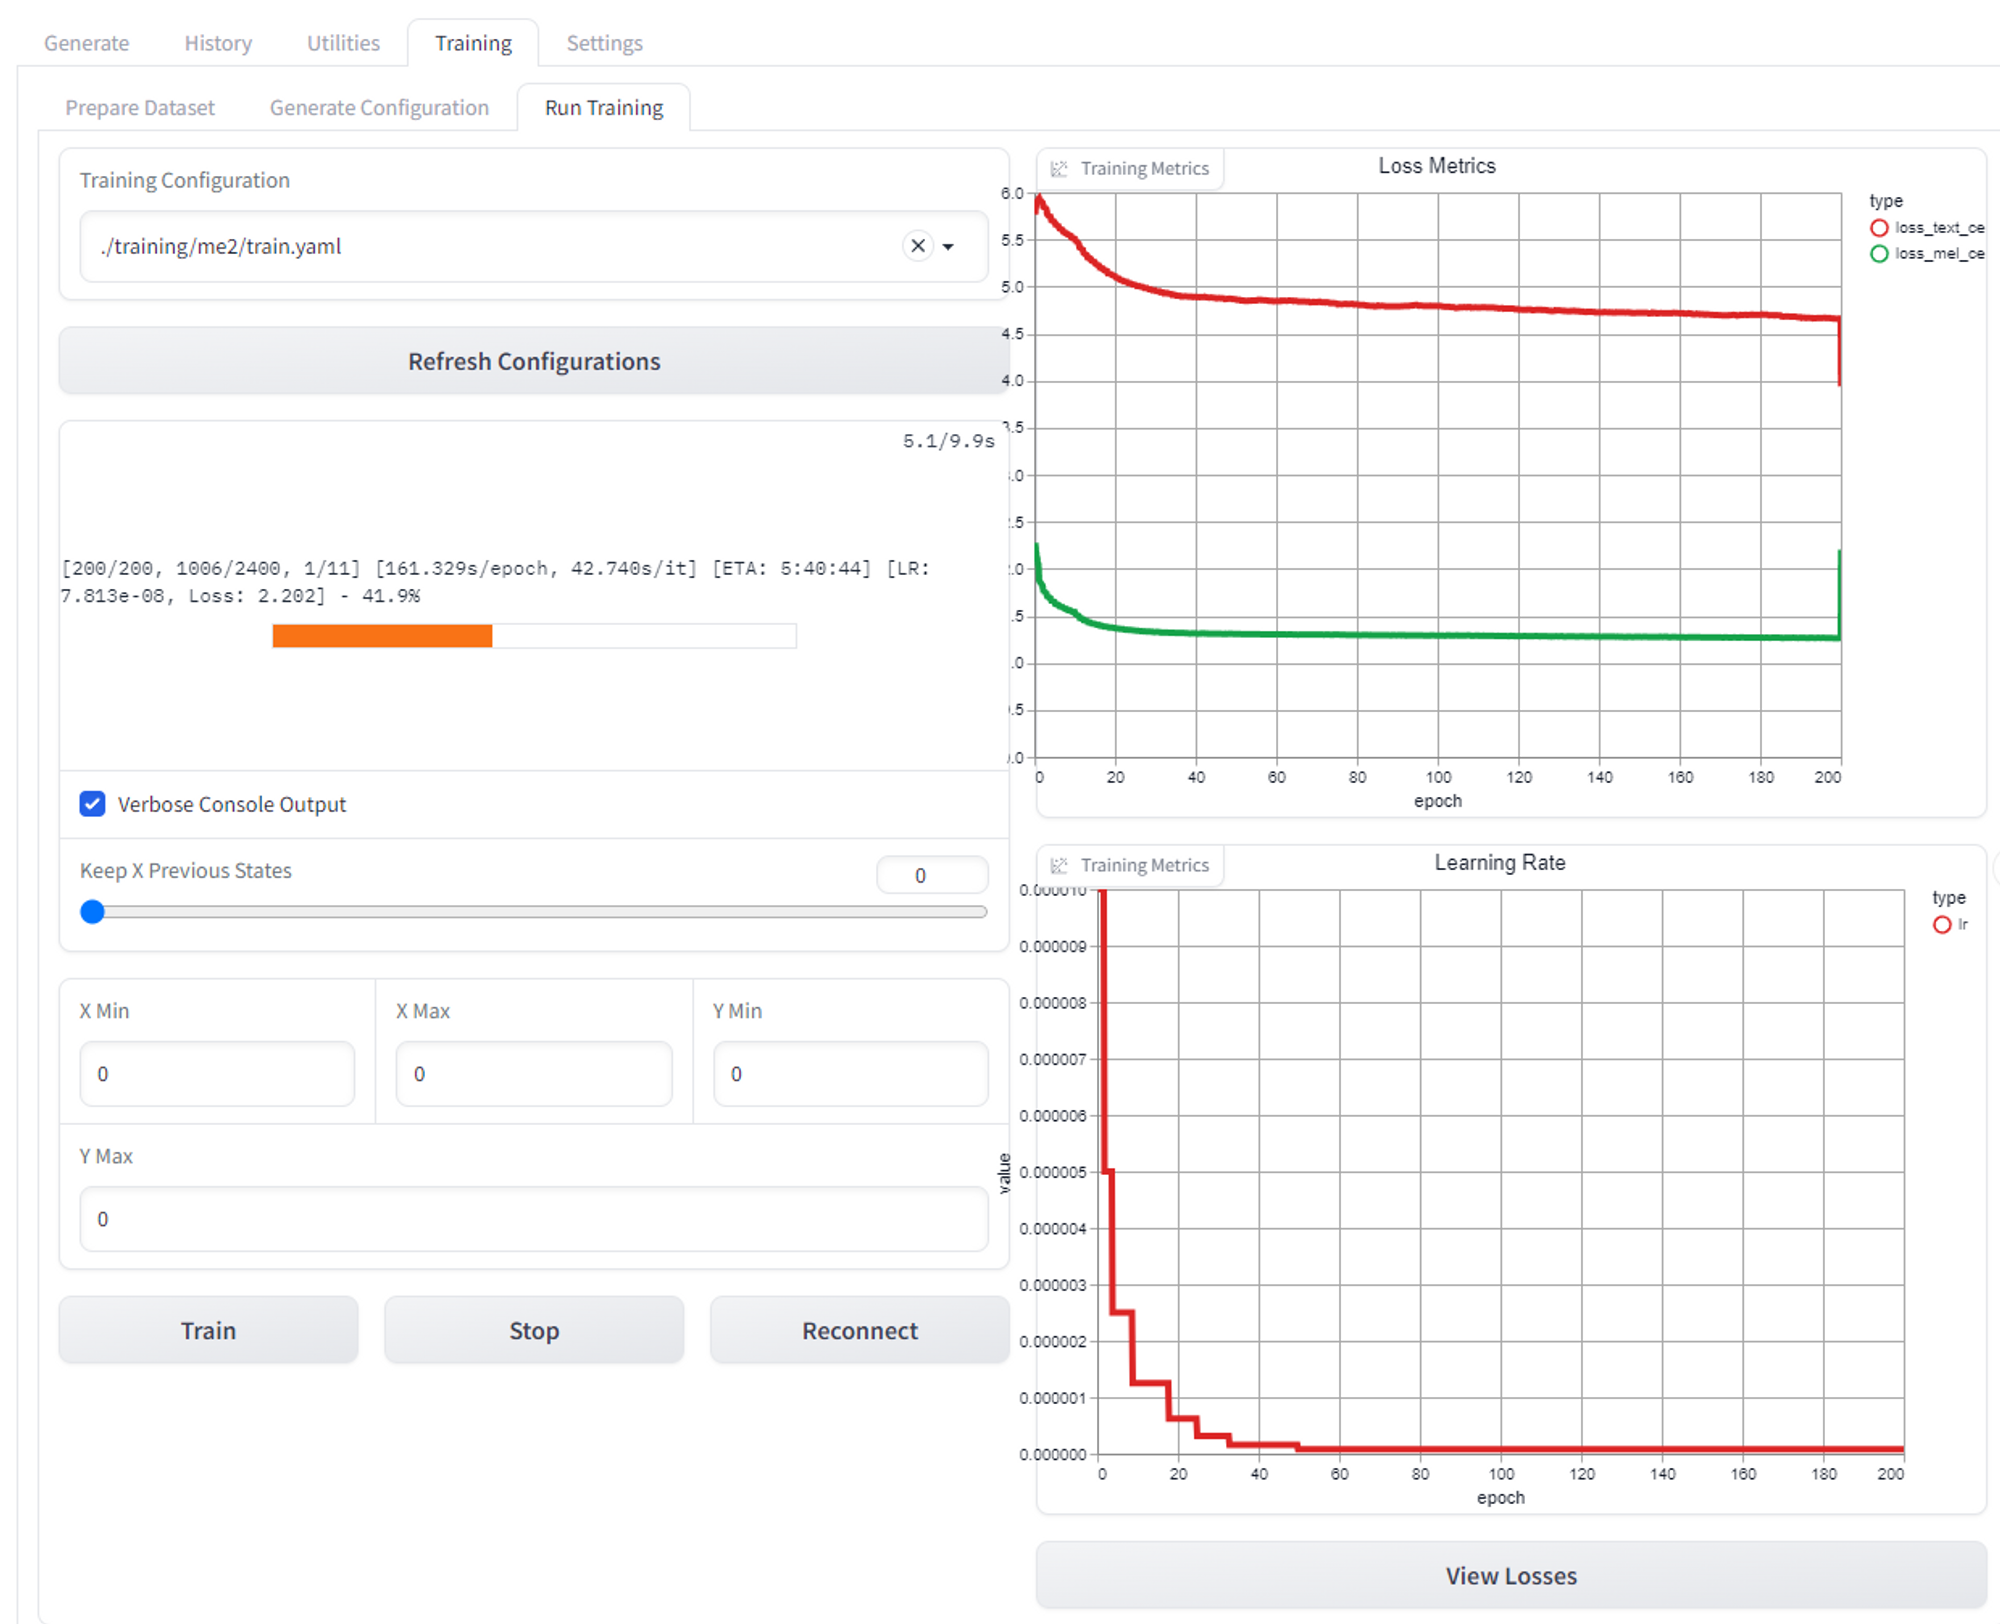Click the Keep X Previous States number box
The image size is (2000, 1624).
tap(932, 876)
